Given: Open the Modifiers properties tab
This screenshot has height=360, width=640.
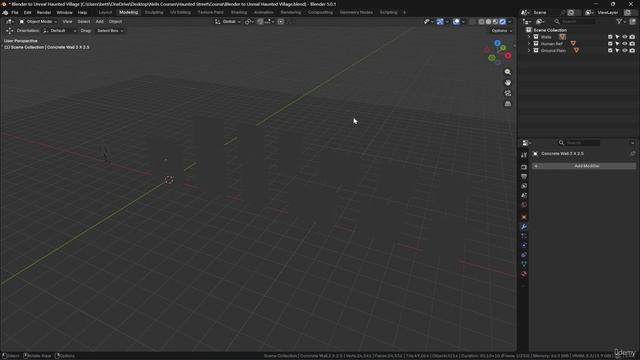Looking at the screenshot, I should point(524,227).
